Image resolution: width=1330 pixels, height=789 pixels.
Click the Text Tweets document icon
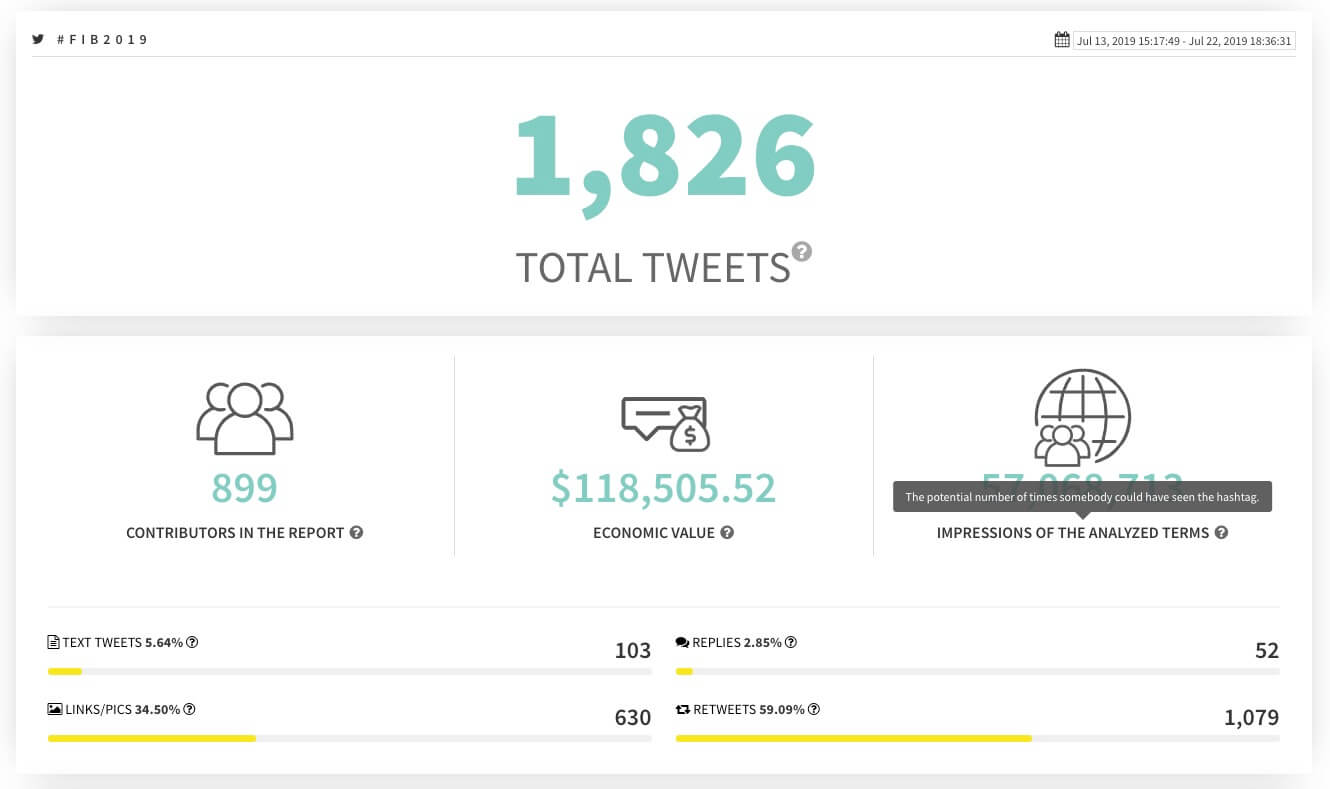(53, 641)
